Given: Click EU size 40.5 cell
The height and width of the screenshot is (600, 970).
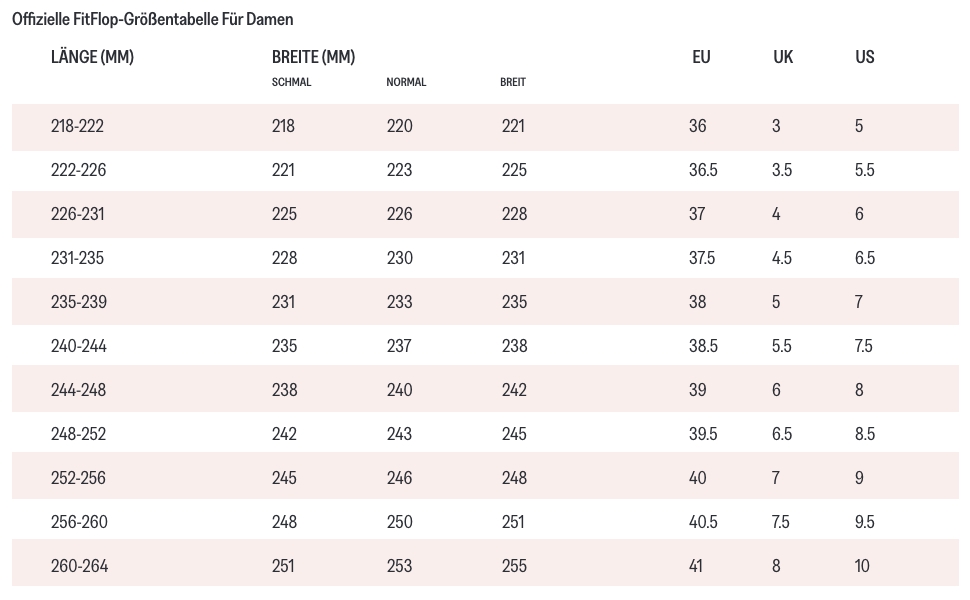Looking at the screenshot, I should (x=703, y=522).
